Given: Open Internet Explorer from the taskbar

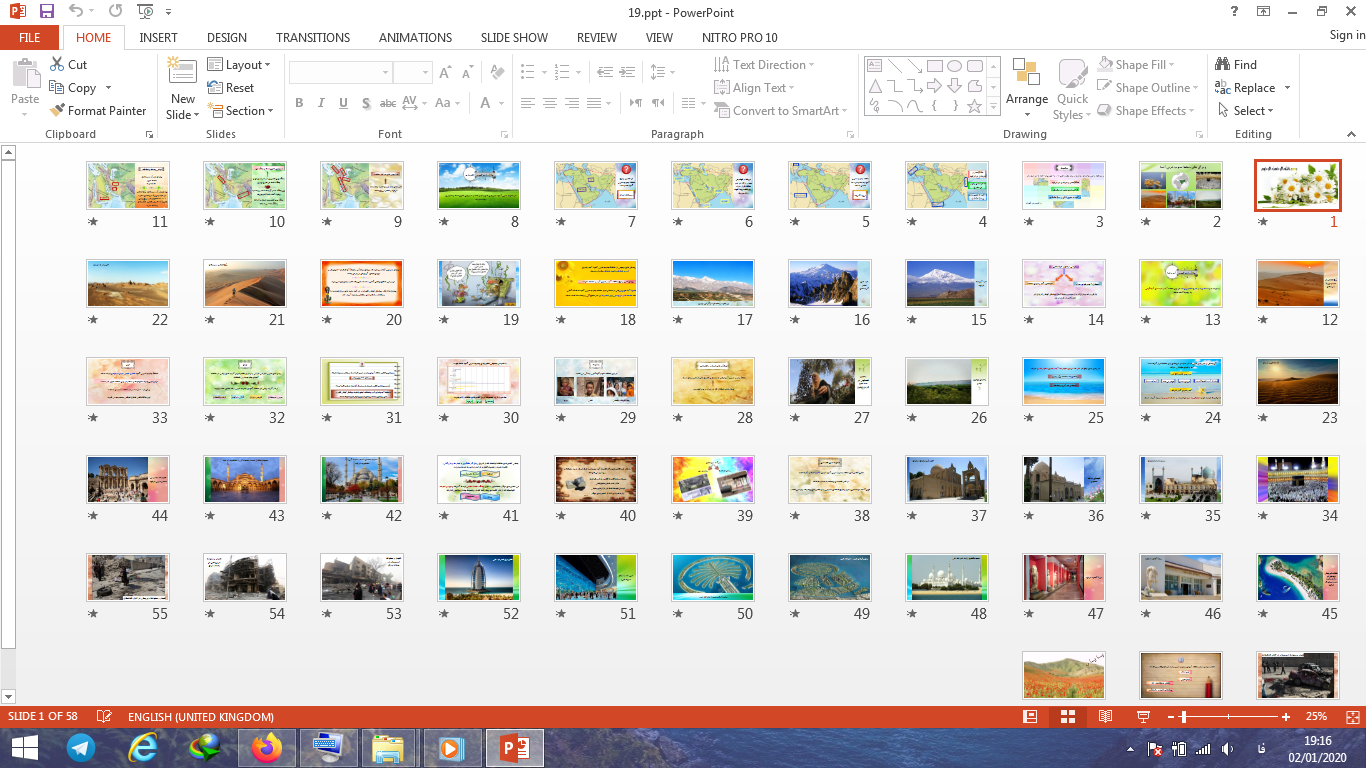Looking at the screenshot, I should pos(144,747).
